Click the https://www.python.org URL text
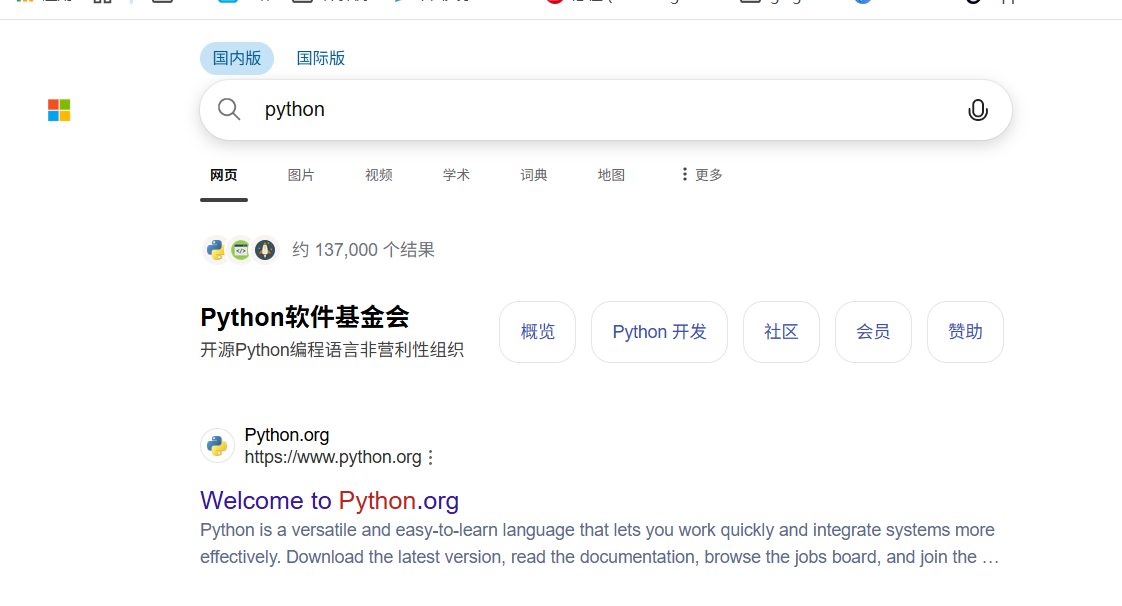 coord(333,457)
